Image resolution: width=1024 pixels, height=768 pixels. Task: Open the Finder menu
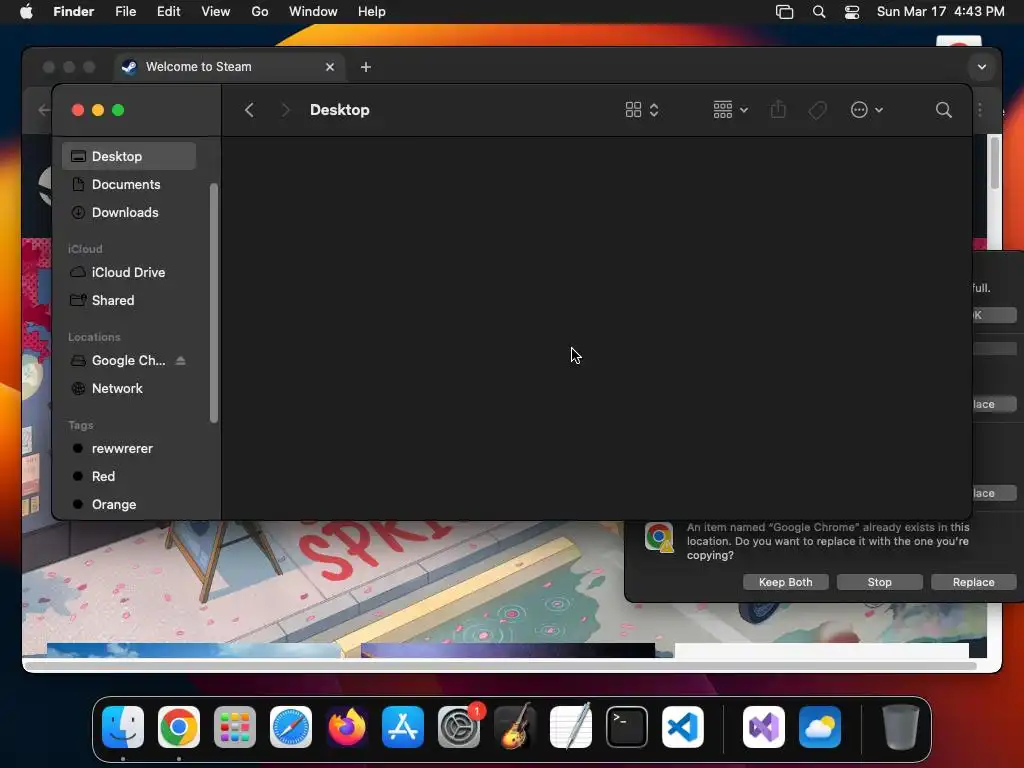74,12
